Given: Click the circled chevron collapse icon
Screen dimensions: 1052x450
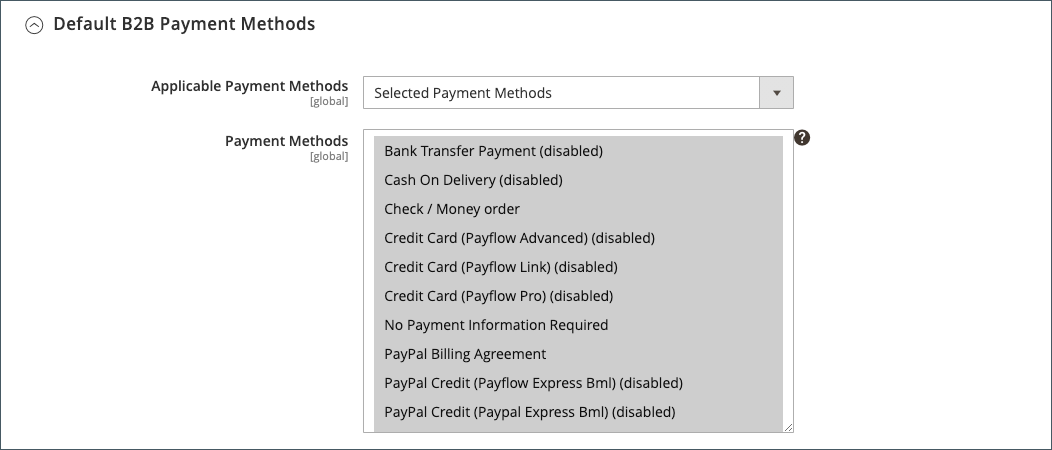Looking at the screenshot, I should 34,25.
